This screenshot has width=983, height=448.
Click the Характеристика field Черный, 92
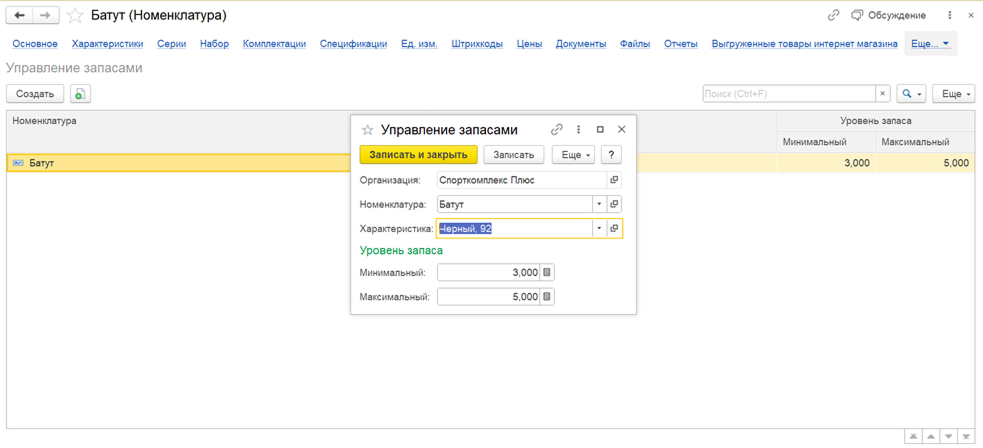click(x=514, y=229)
